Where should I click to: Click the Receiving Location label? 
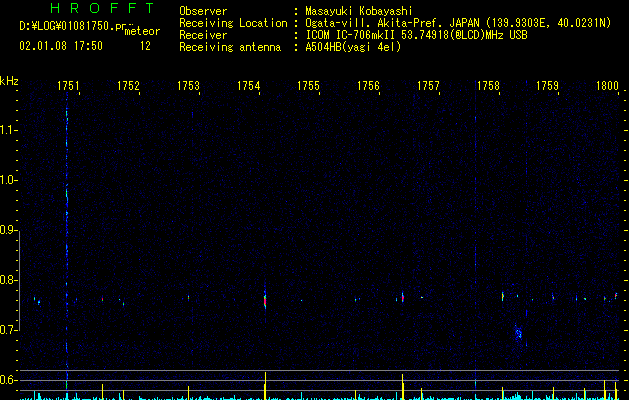[233, 23]
